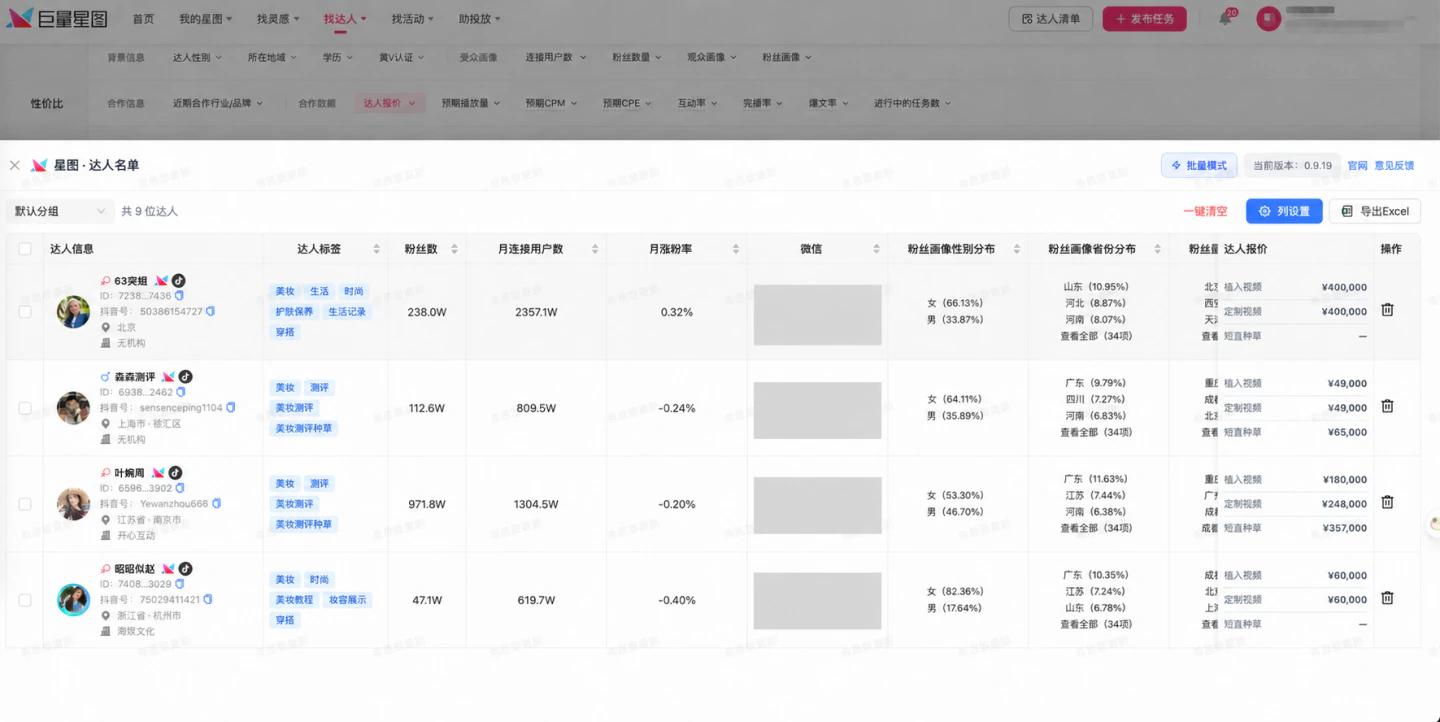Enable 批量模式 batch mode
The image size is (1440, 722).
point(1199,165)
